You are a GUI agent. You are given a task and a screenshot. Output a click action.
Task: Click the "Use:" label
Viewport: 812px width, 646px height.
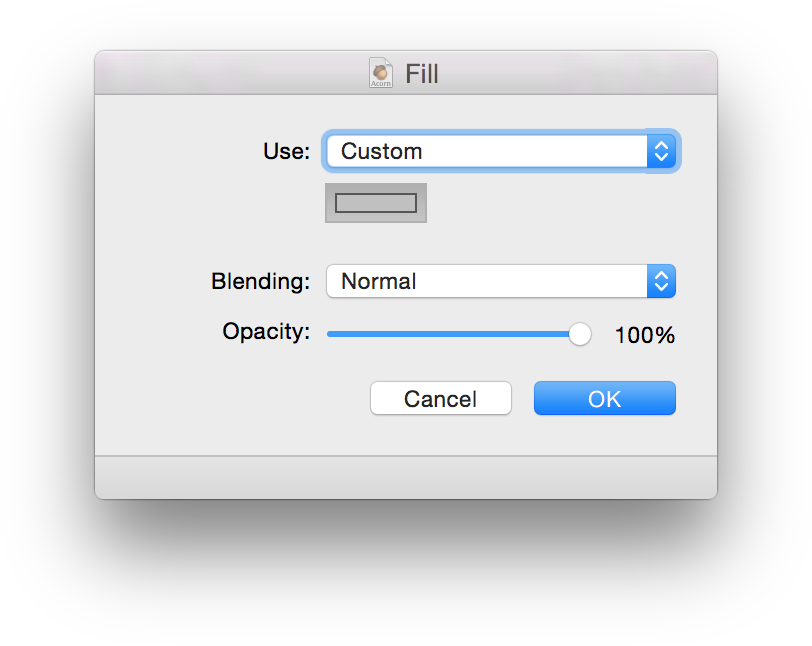(287, 152)
